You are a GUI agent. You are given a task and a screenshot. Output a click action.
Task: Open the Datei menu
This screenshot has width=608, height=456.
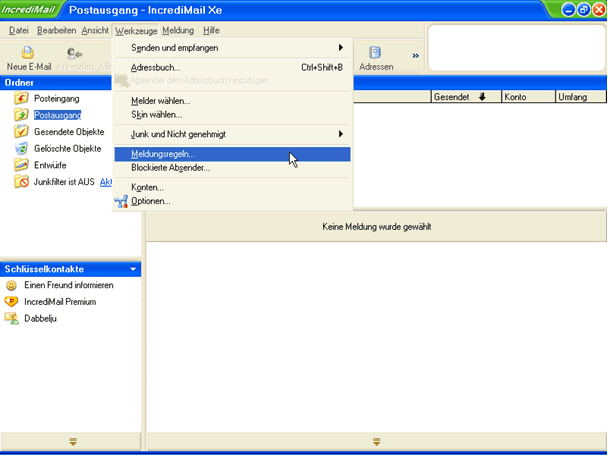[x=19, y=30]
